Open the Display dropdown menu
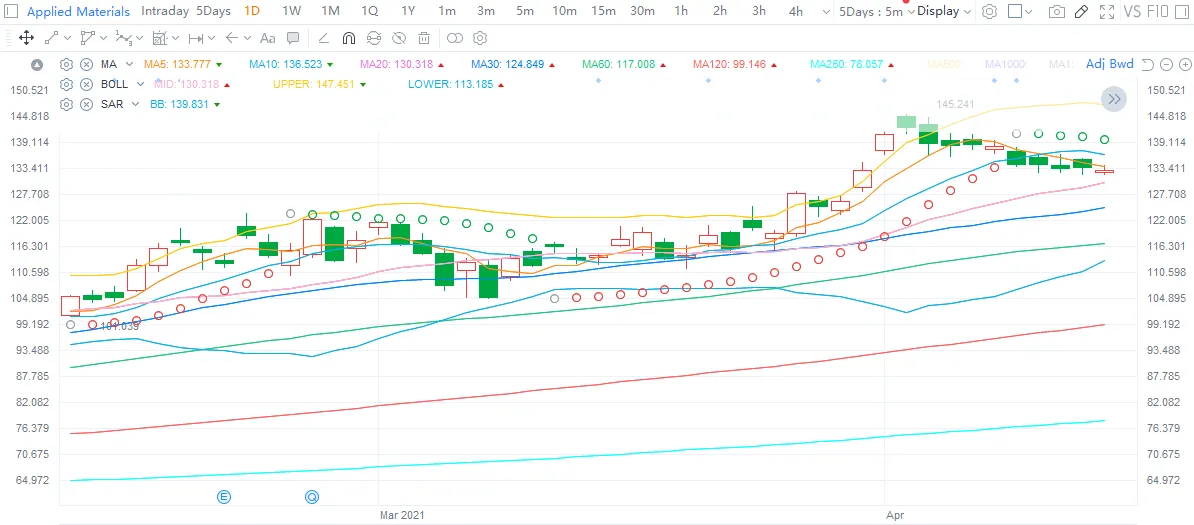This screenshot has height=525, width=1194. (944, 11)
